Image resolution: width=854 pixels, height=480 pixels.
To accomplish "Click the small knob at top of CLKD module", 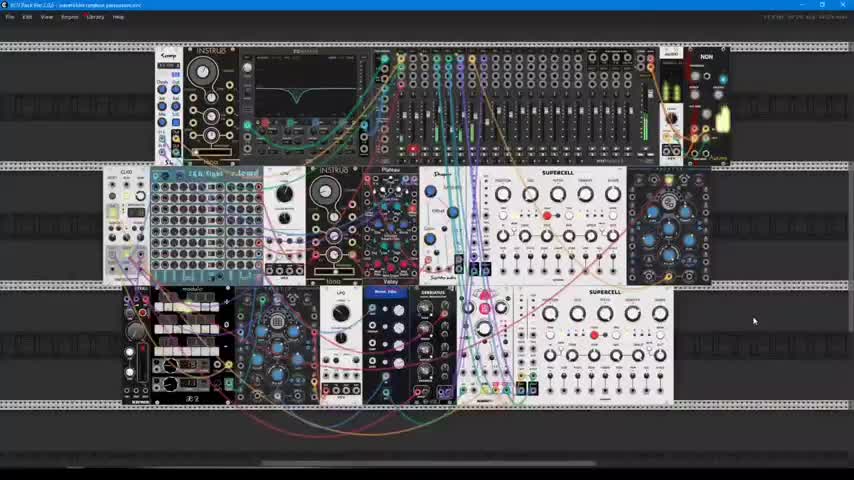I will point(141,196).
